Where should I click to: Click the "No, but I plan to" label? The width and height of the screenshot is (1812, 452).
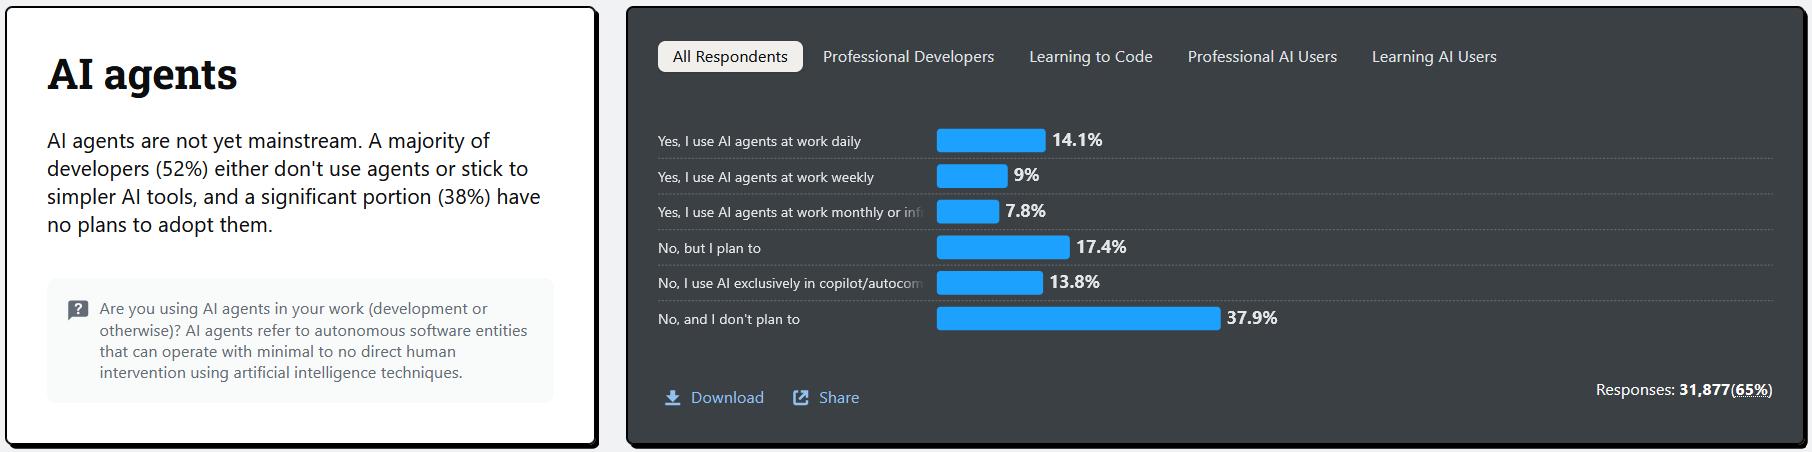point(709,248)
